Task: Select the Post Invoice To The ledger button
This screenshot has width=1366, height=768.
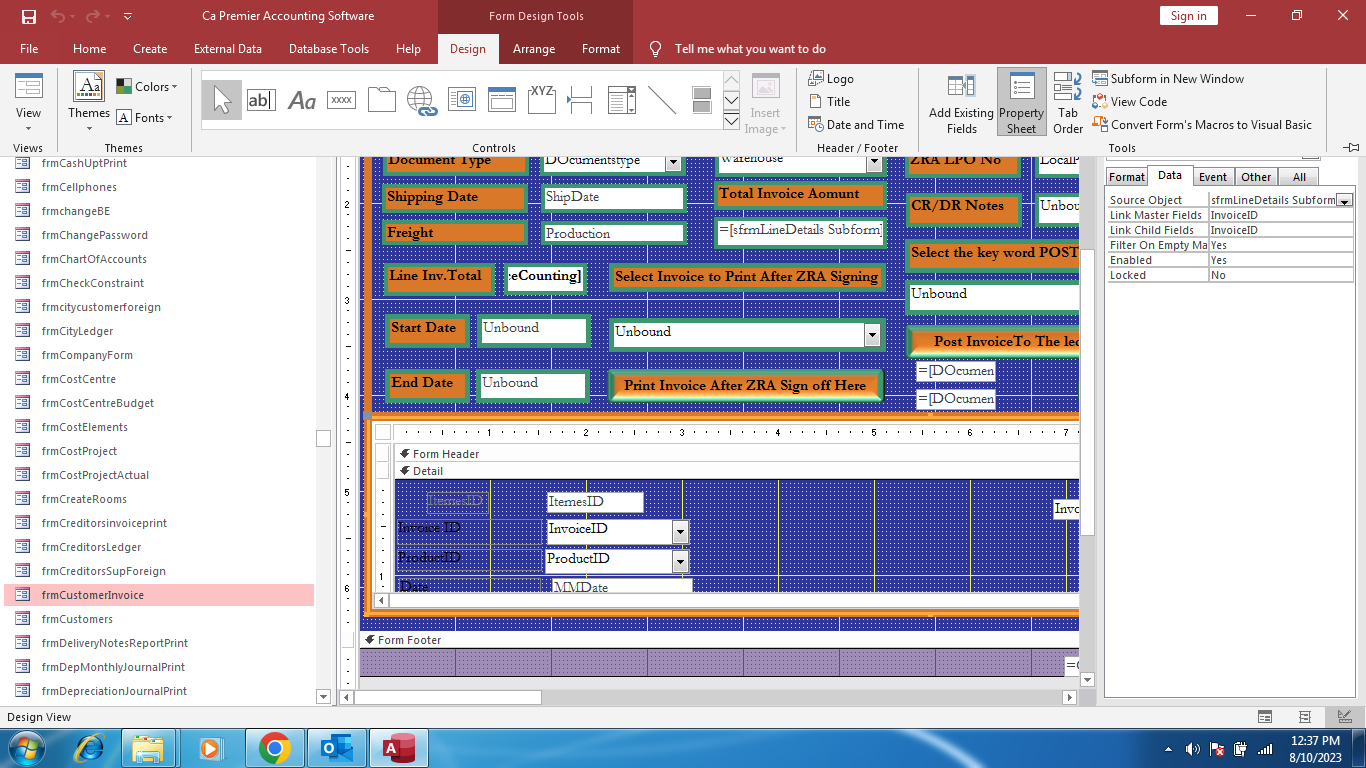Action: pyautogui.click(x=993, y=341)
